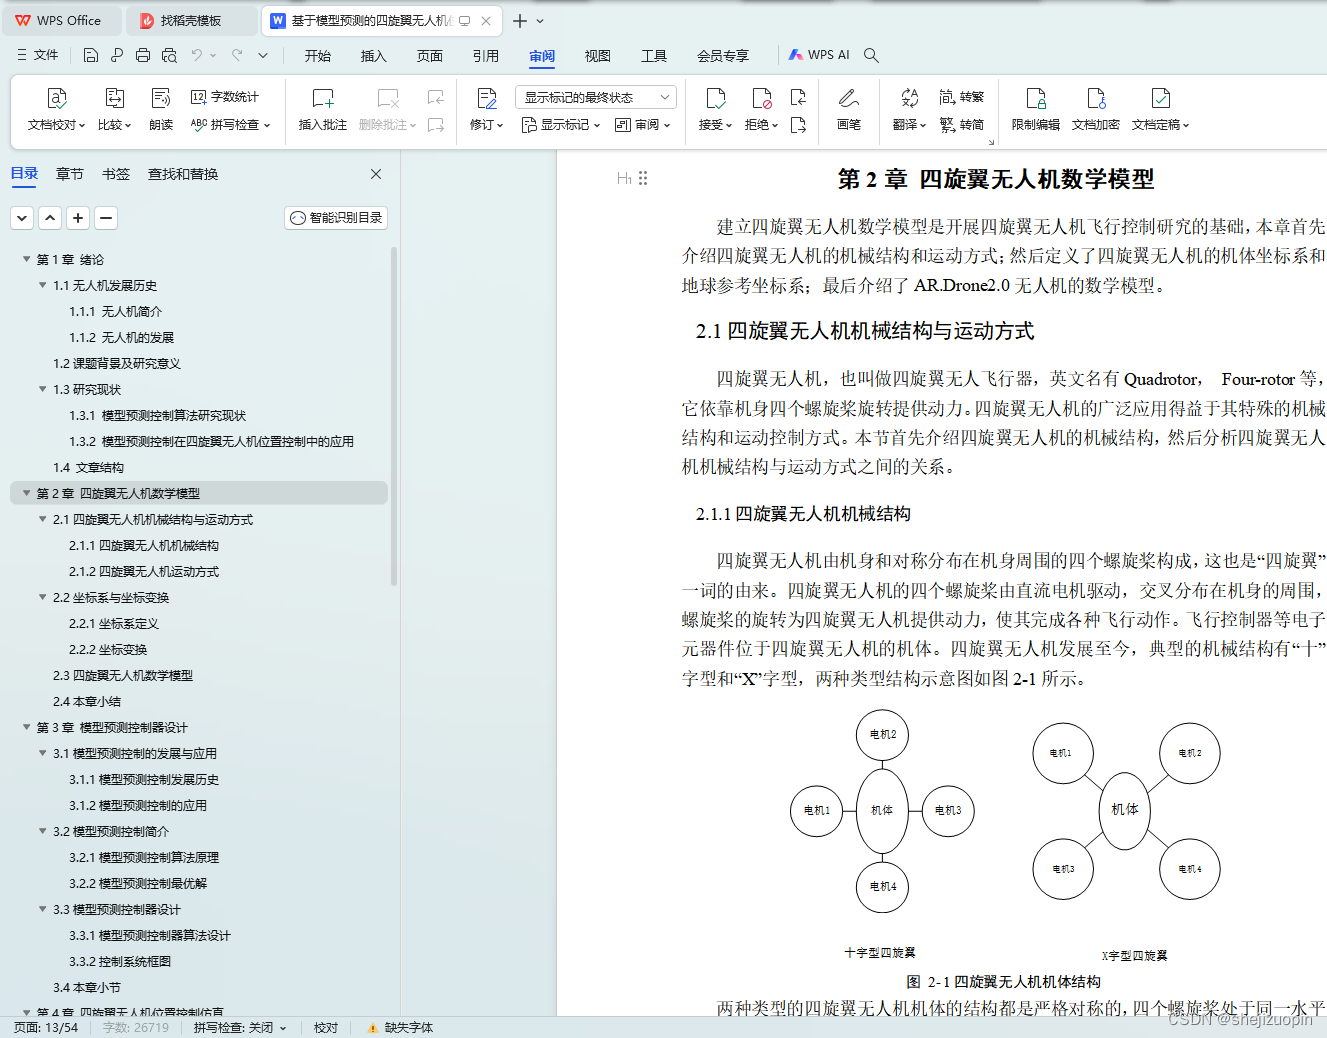This screenshot has width=1327, height=1038.
Task: Click 插入批注 insert comment icon
Action: (x=322, y=98)
